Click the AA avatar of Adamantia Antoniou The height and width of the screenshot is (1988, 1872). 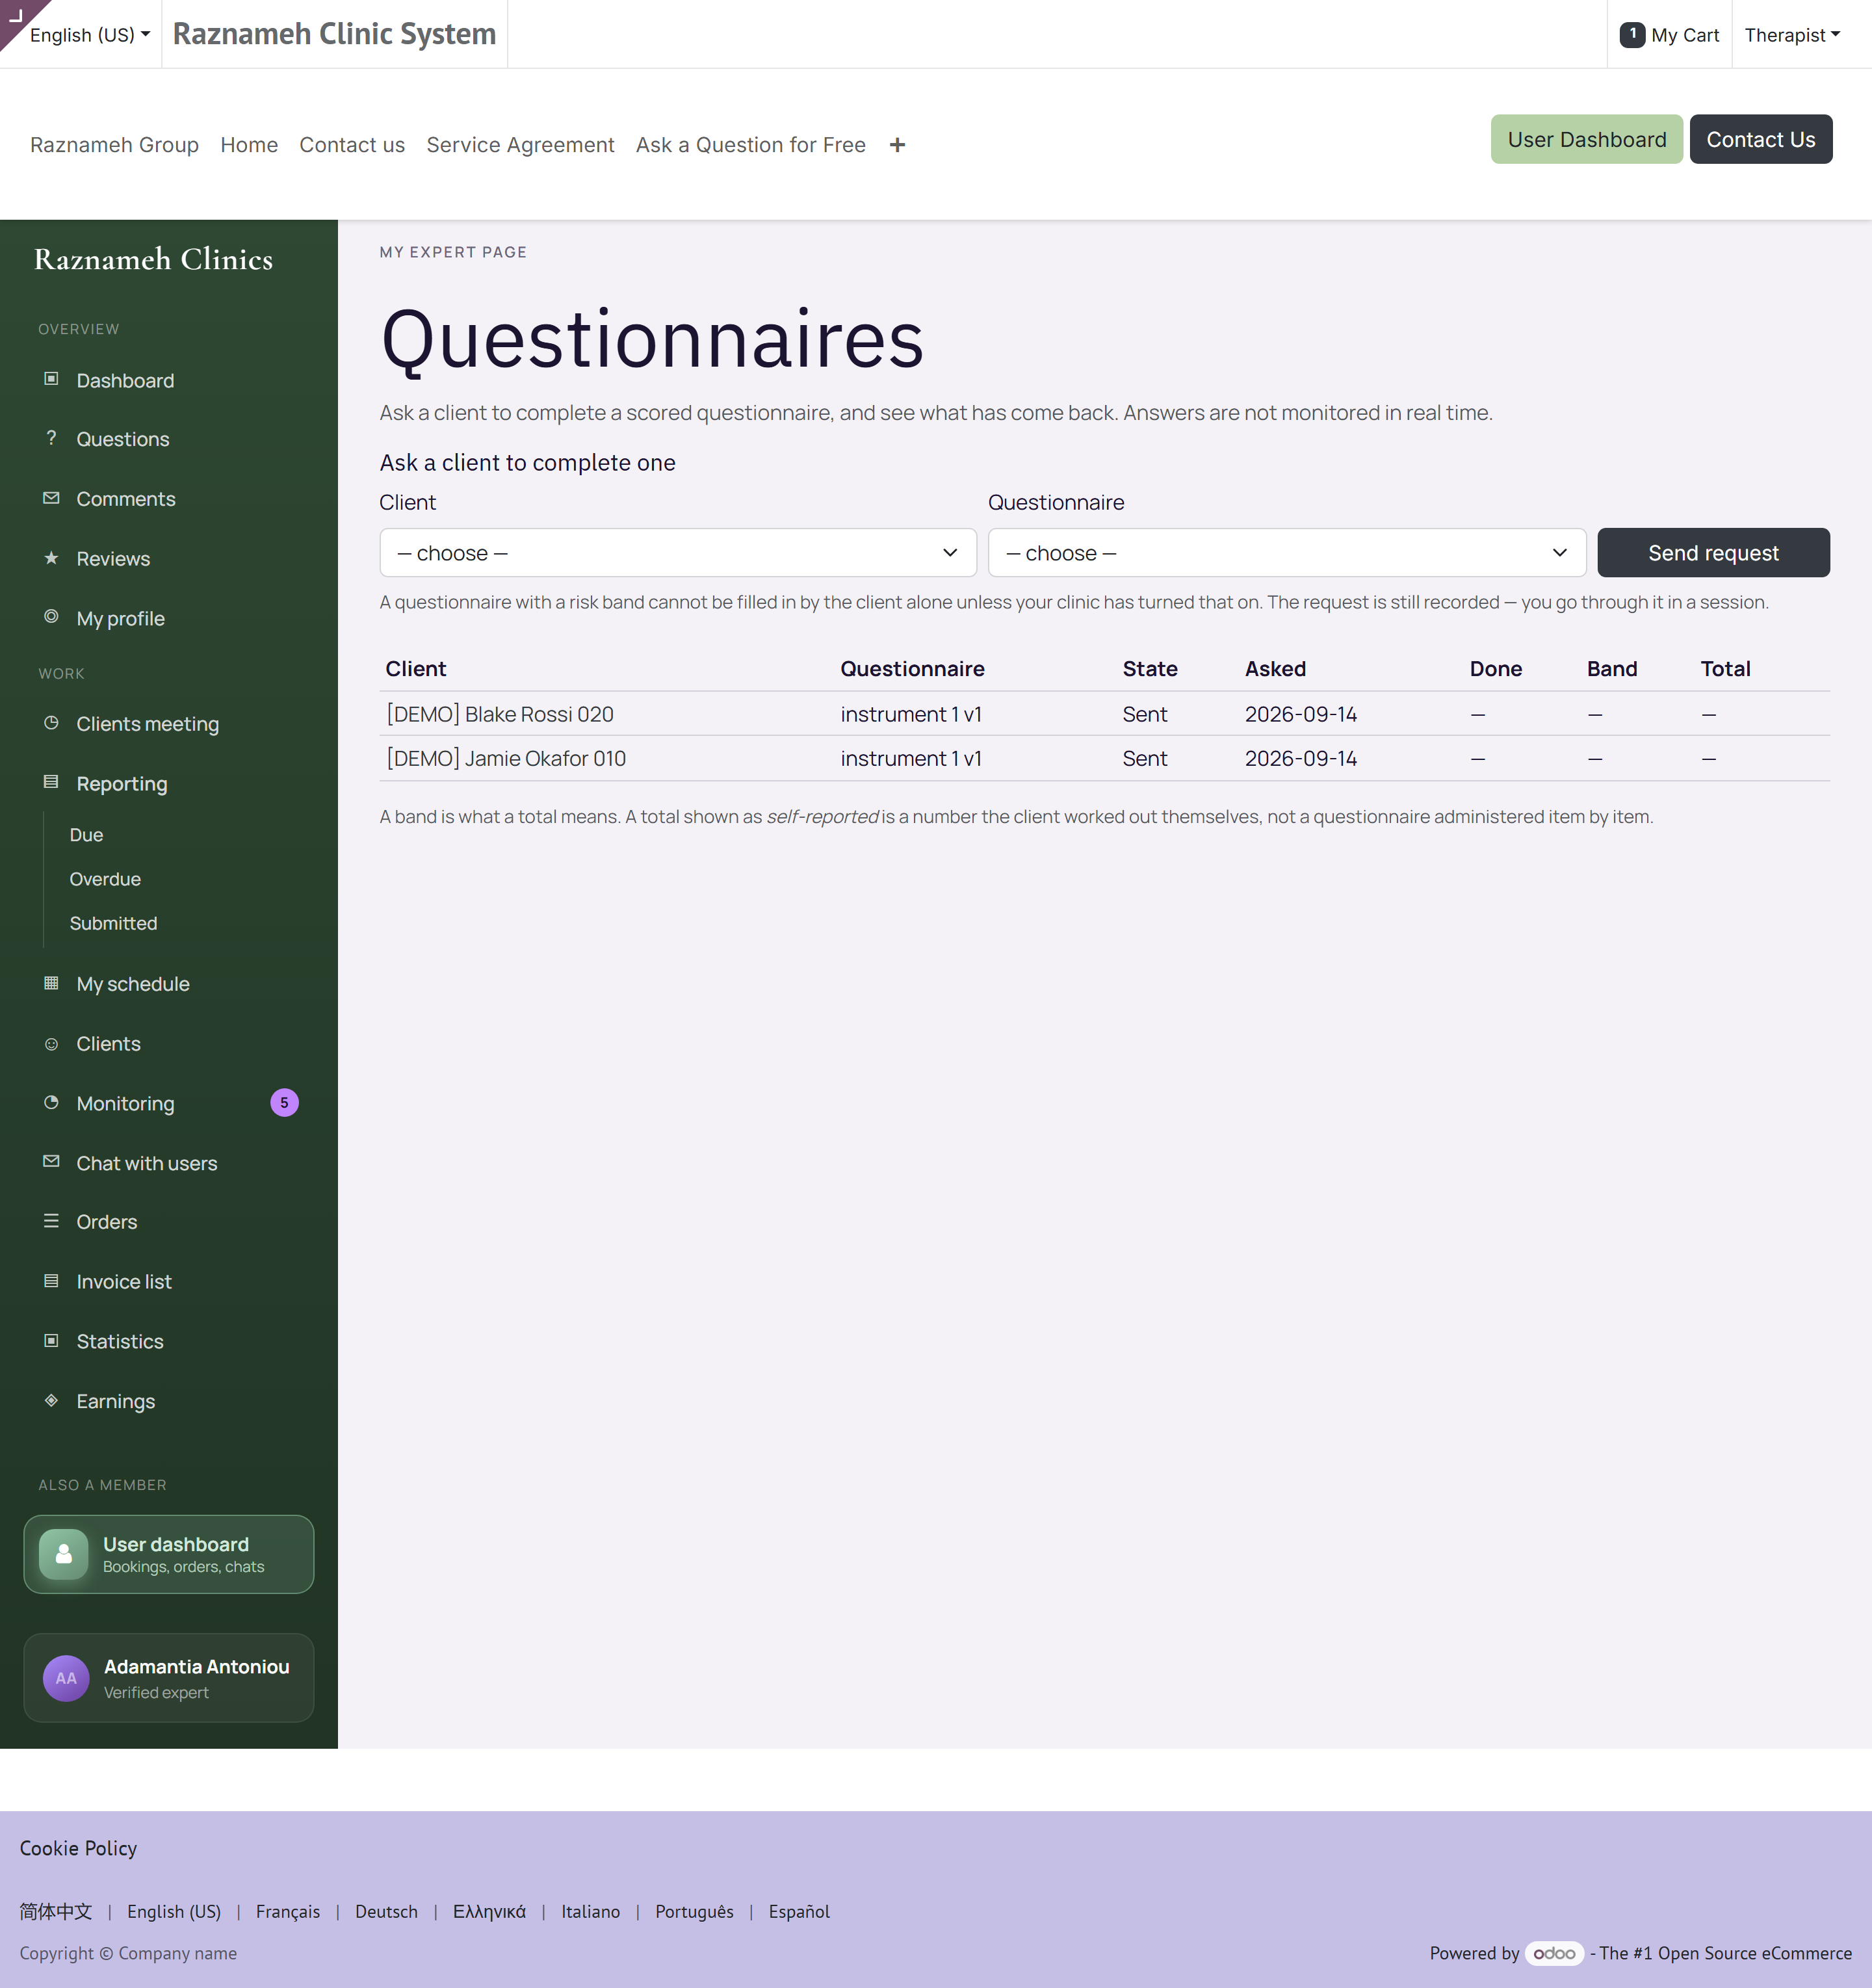pos(66,1678)
